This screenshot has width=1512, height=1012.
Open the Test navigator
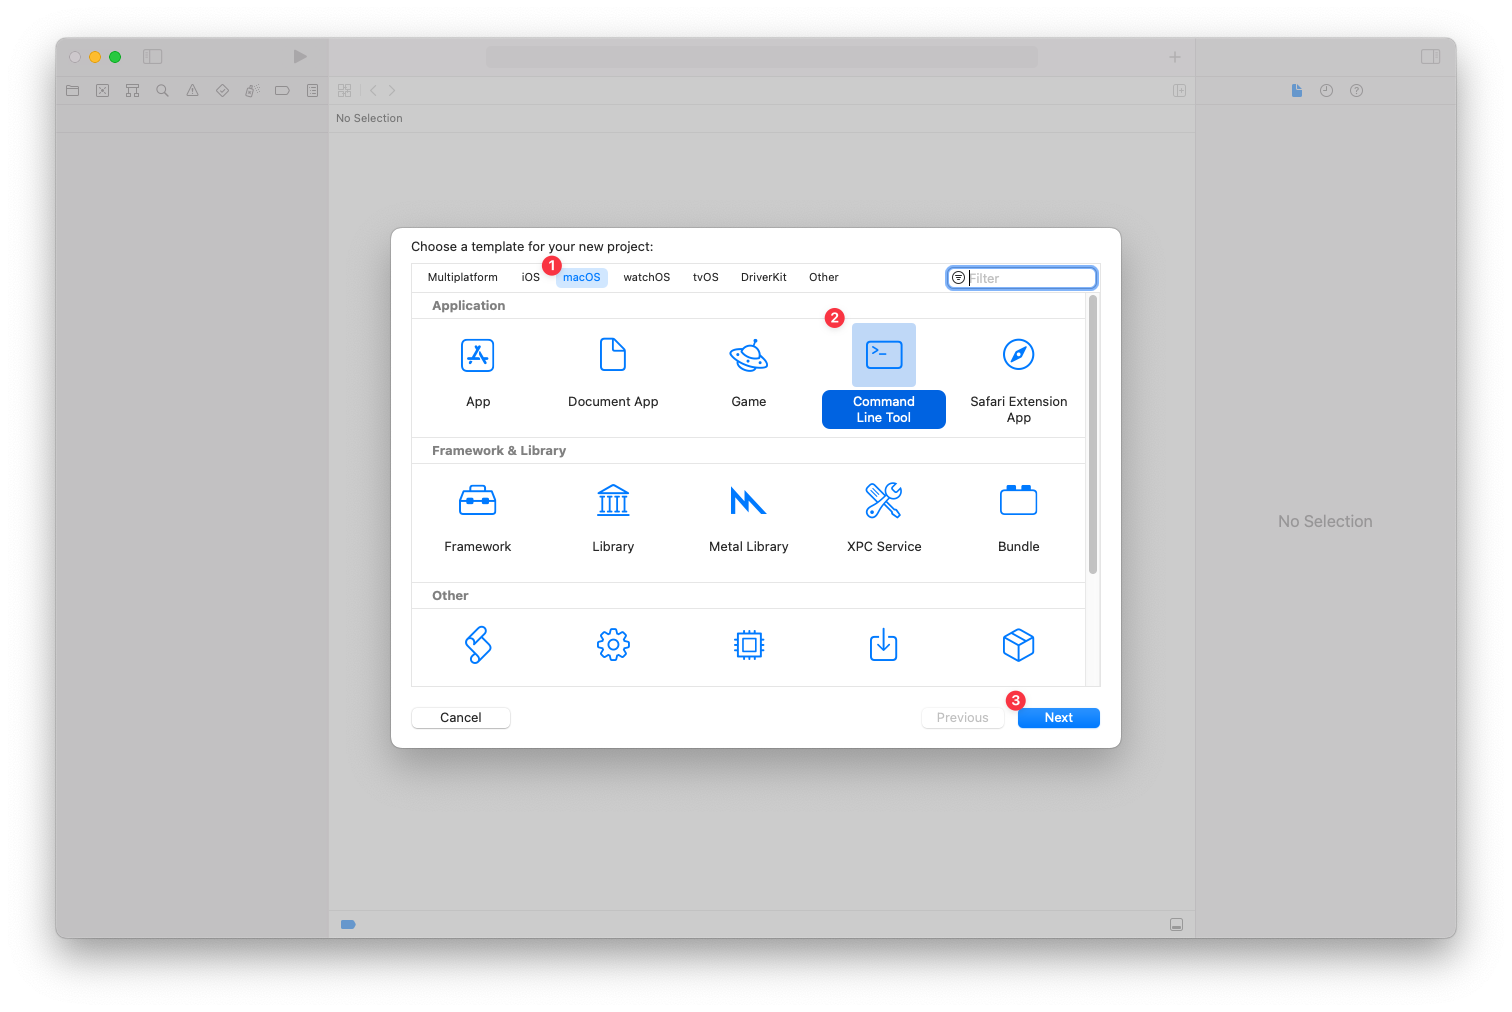222,90
